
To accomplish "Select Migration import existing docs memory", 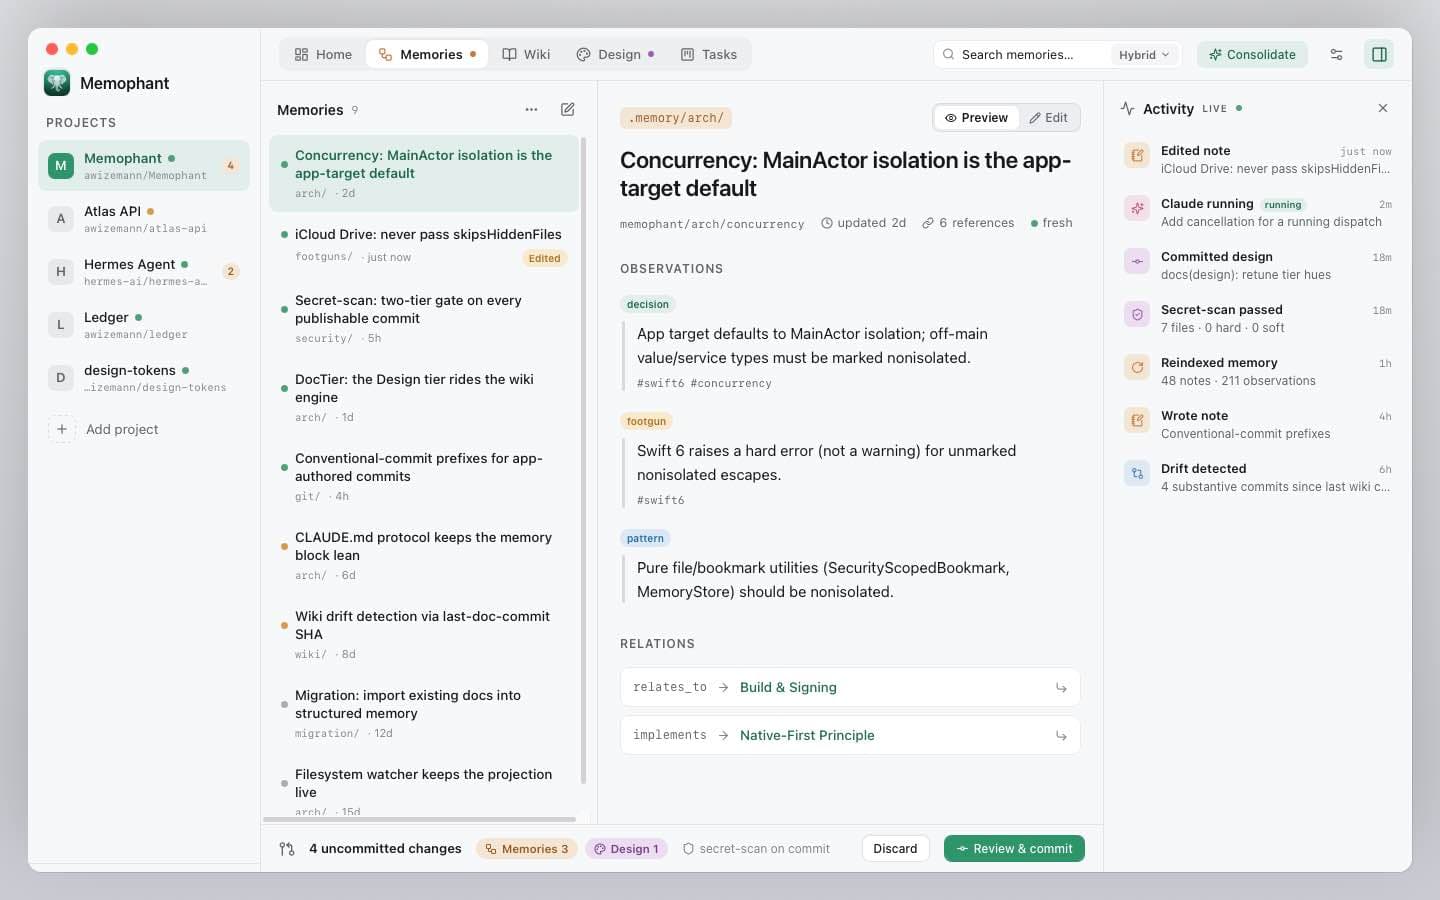I will pos(424,713).
